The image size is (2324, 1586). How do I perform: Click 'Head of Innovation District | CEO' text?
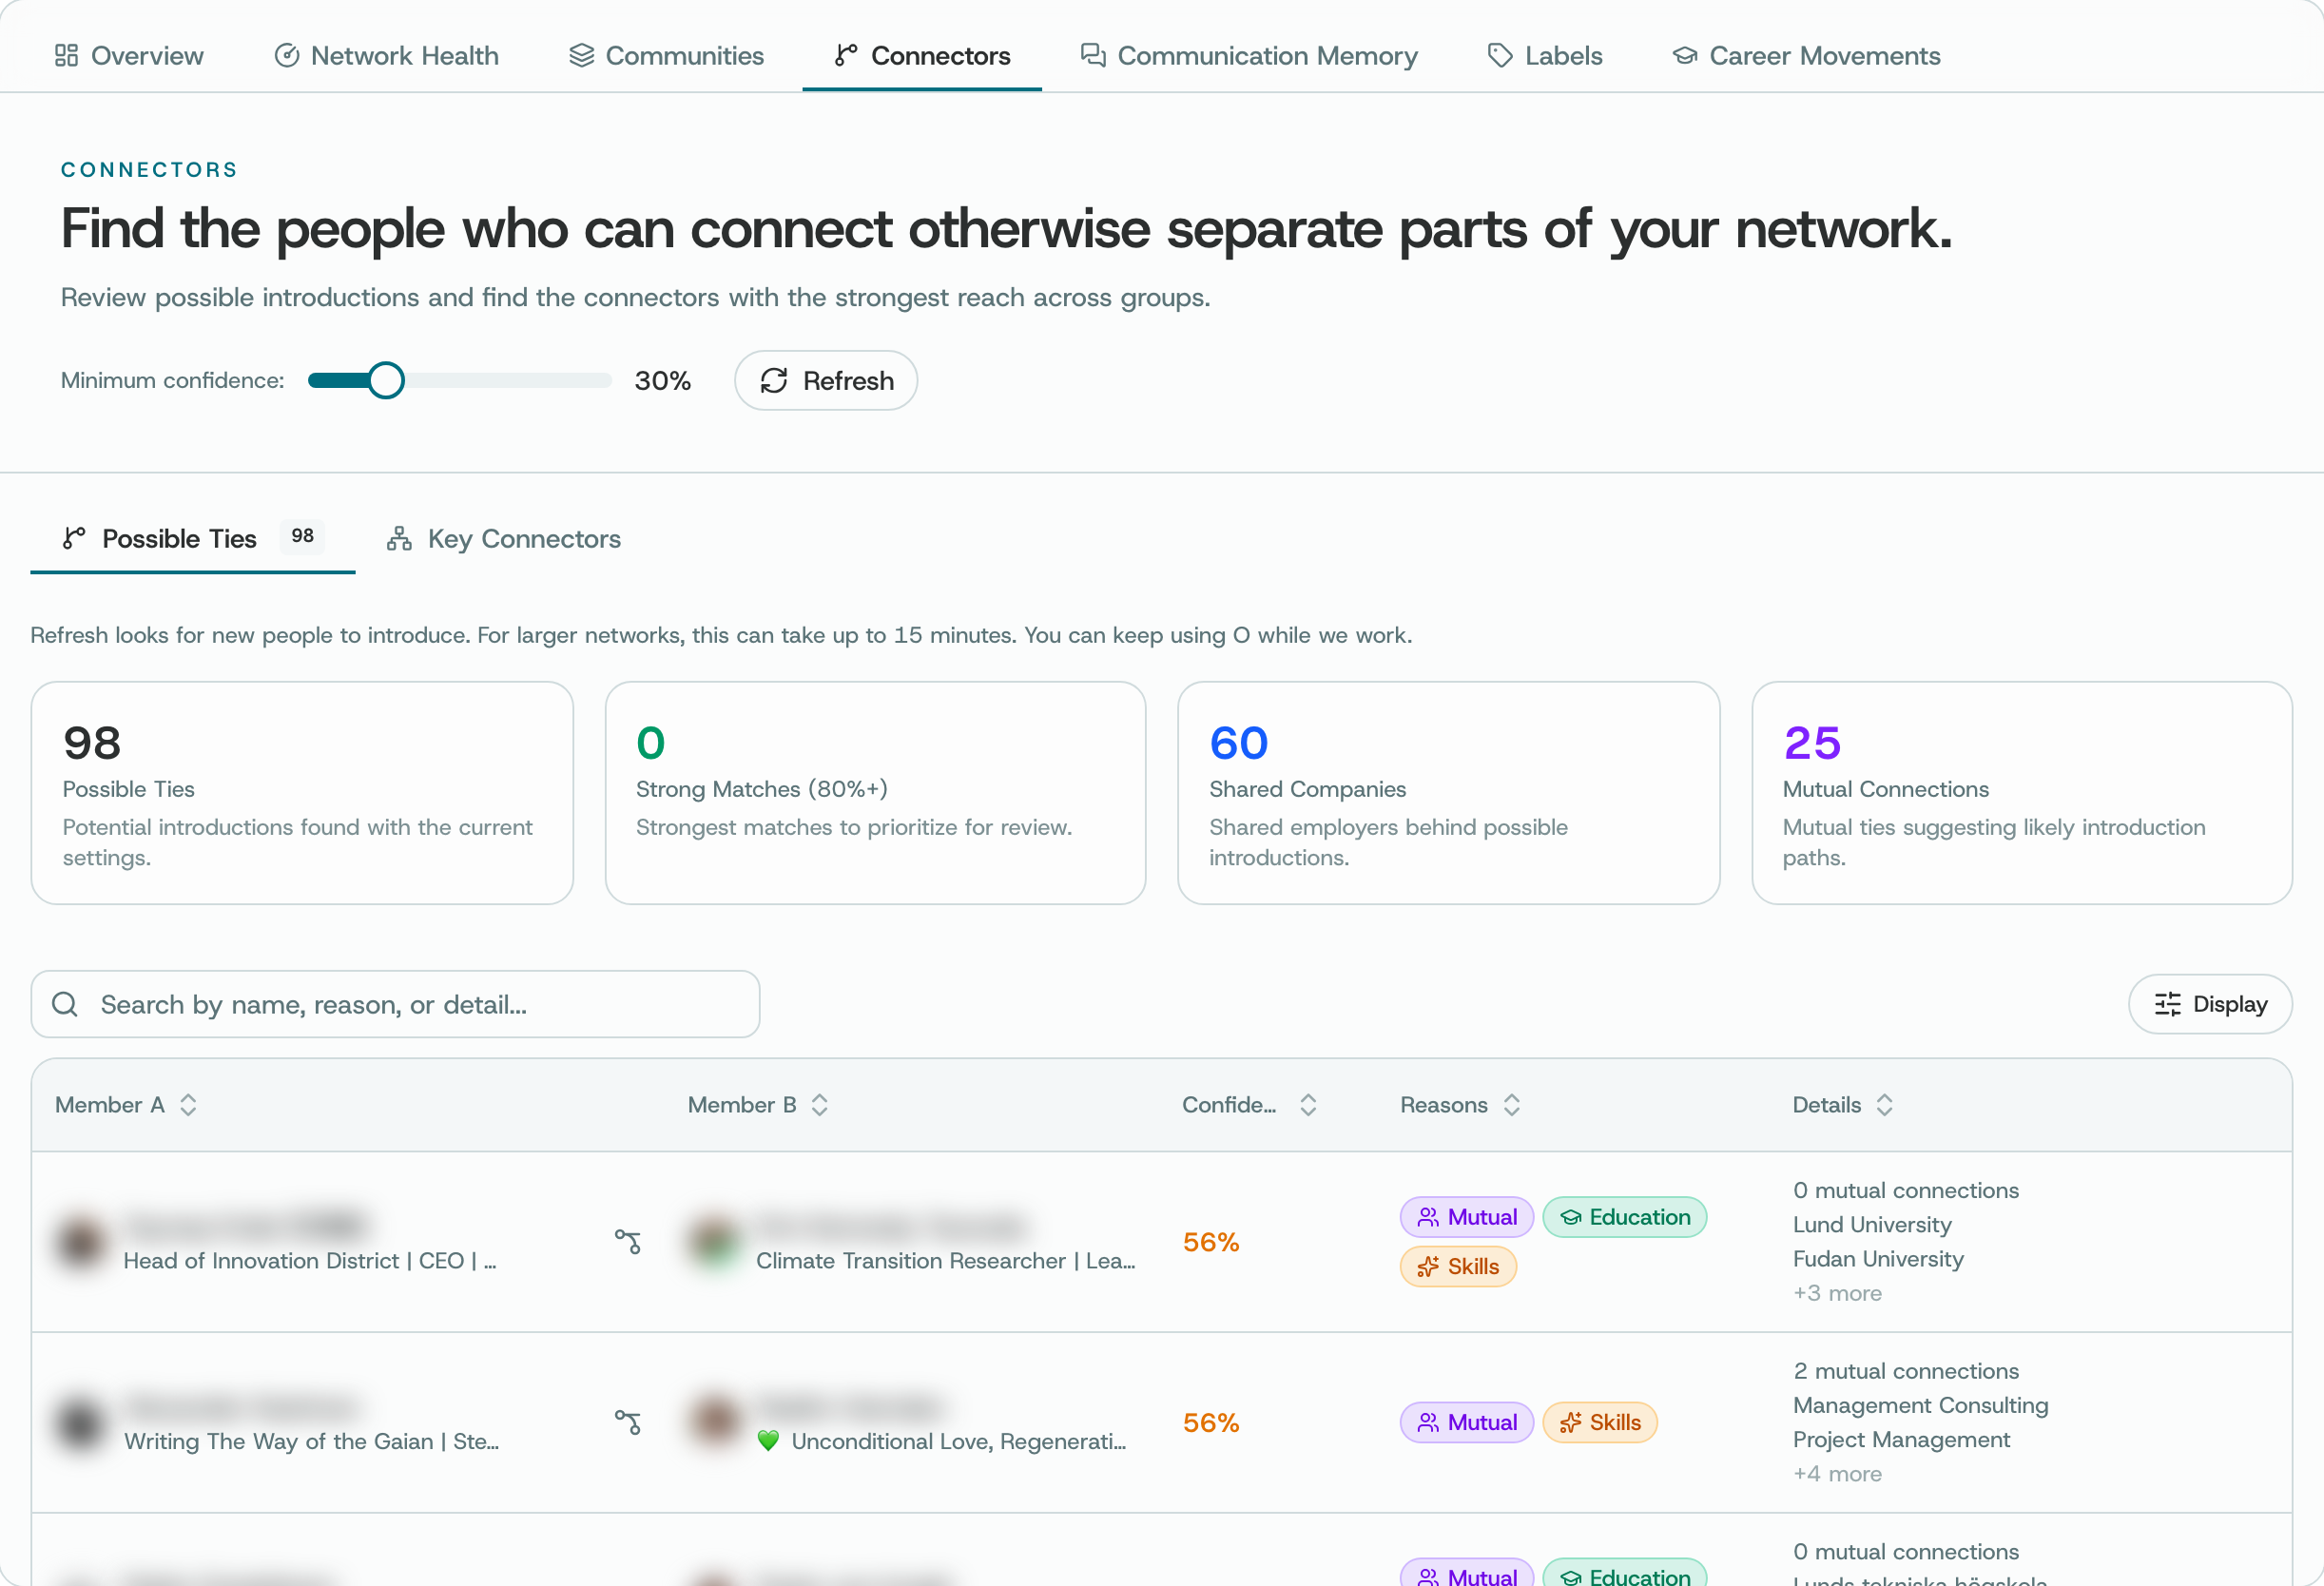click(310, 1261)
